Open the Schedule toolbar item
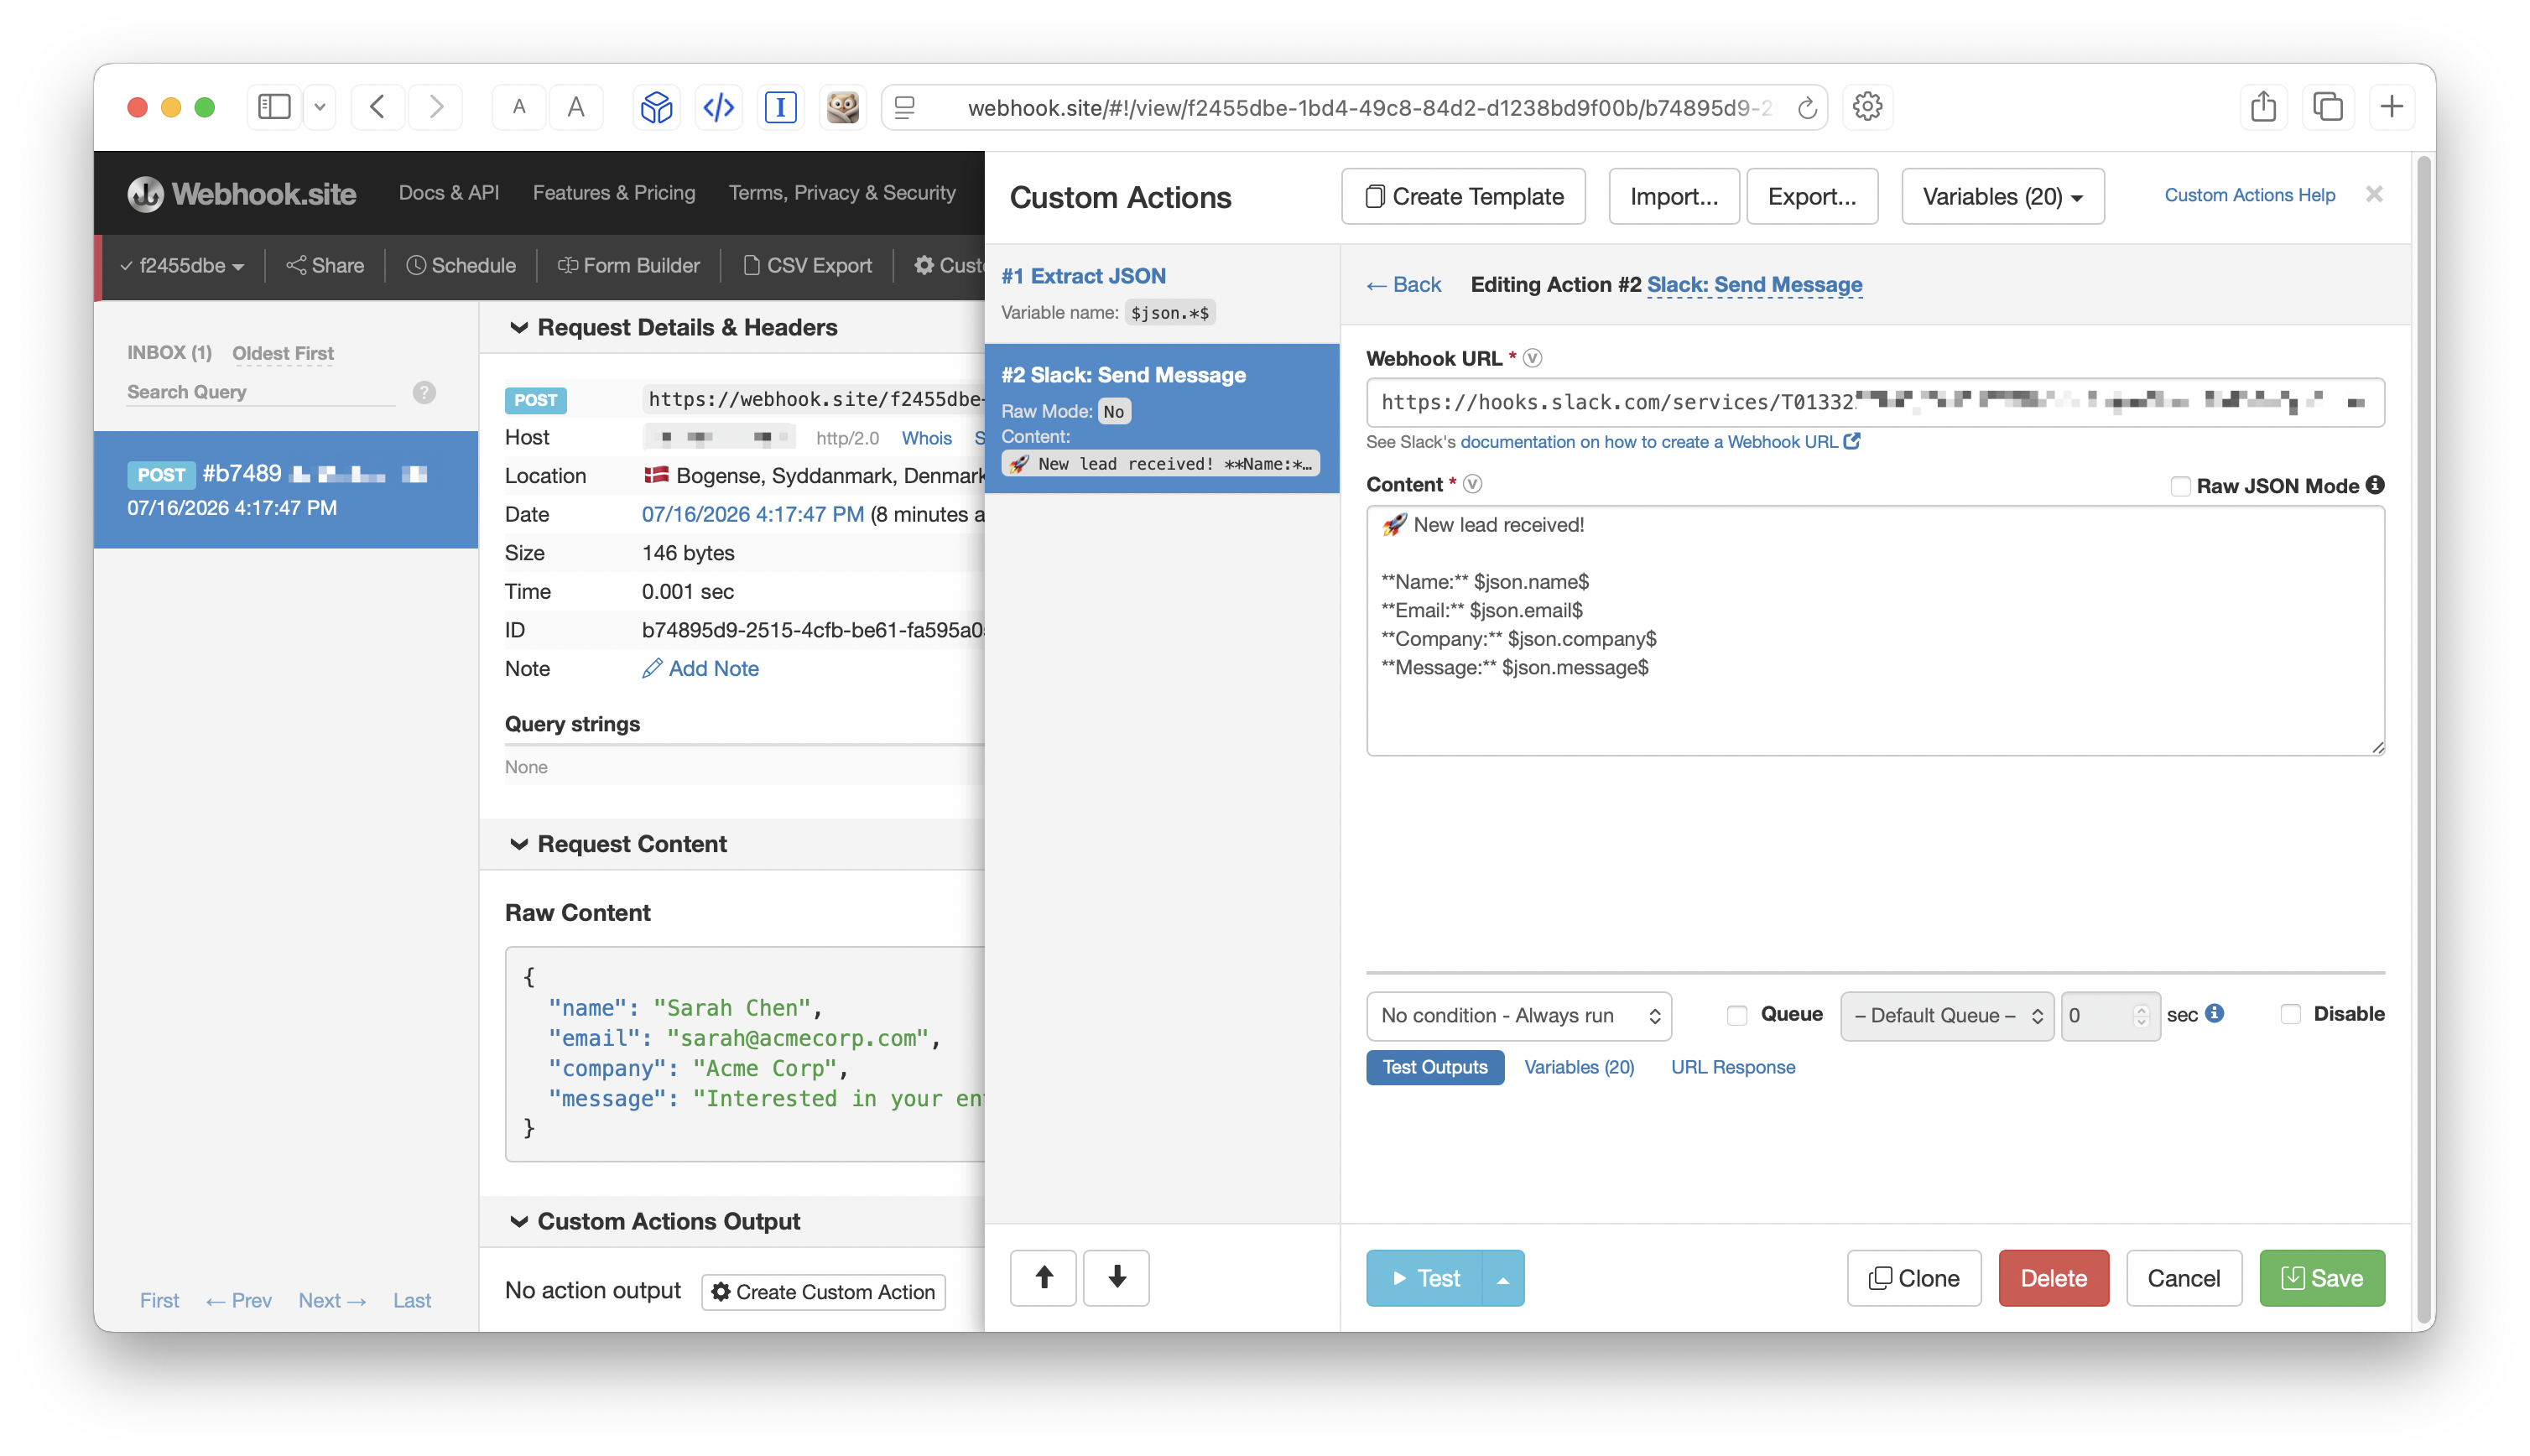The width and height of the screenshot is (2530, 1456). (461, 265)
